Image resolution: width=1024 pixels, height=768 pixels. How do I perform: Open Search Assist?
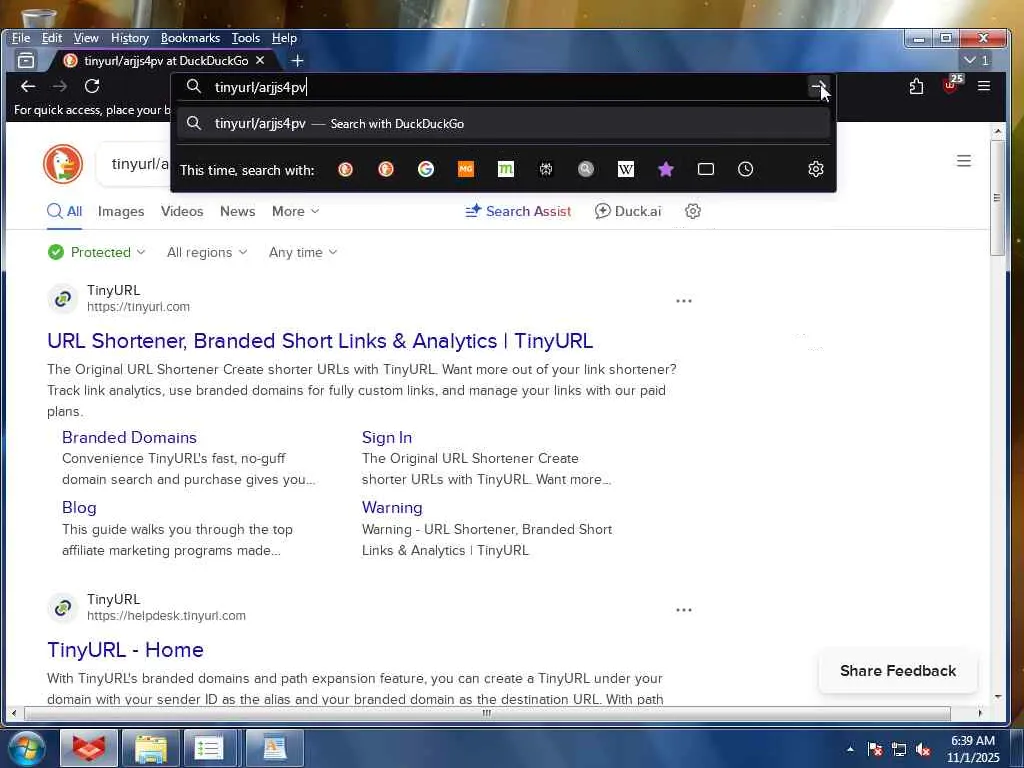(518, 212)
